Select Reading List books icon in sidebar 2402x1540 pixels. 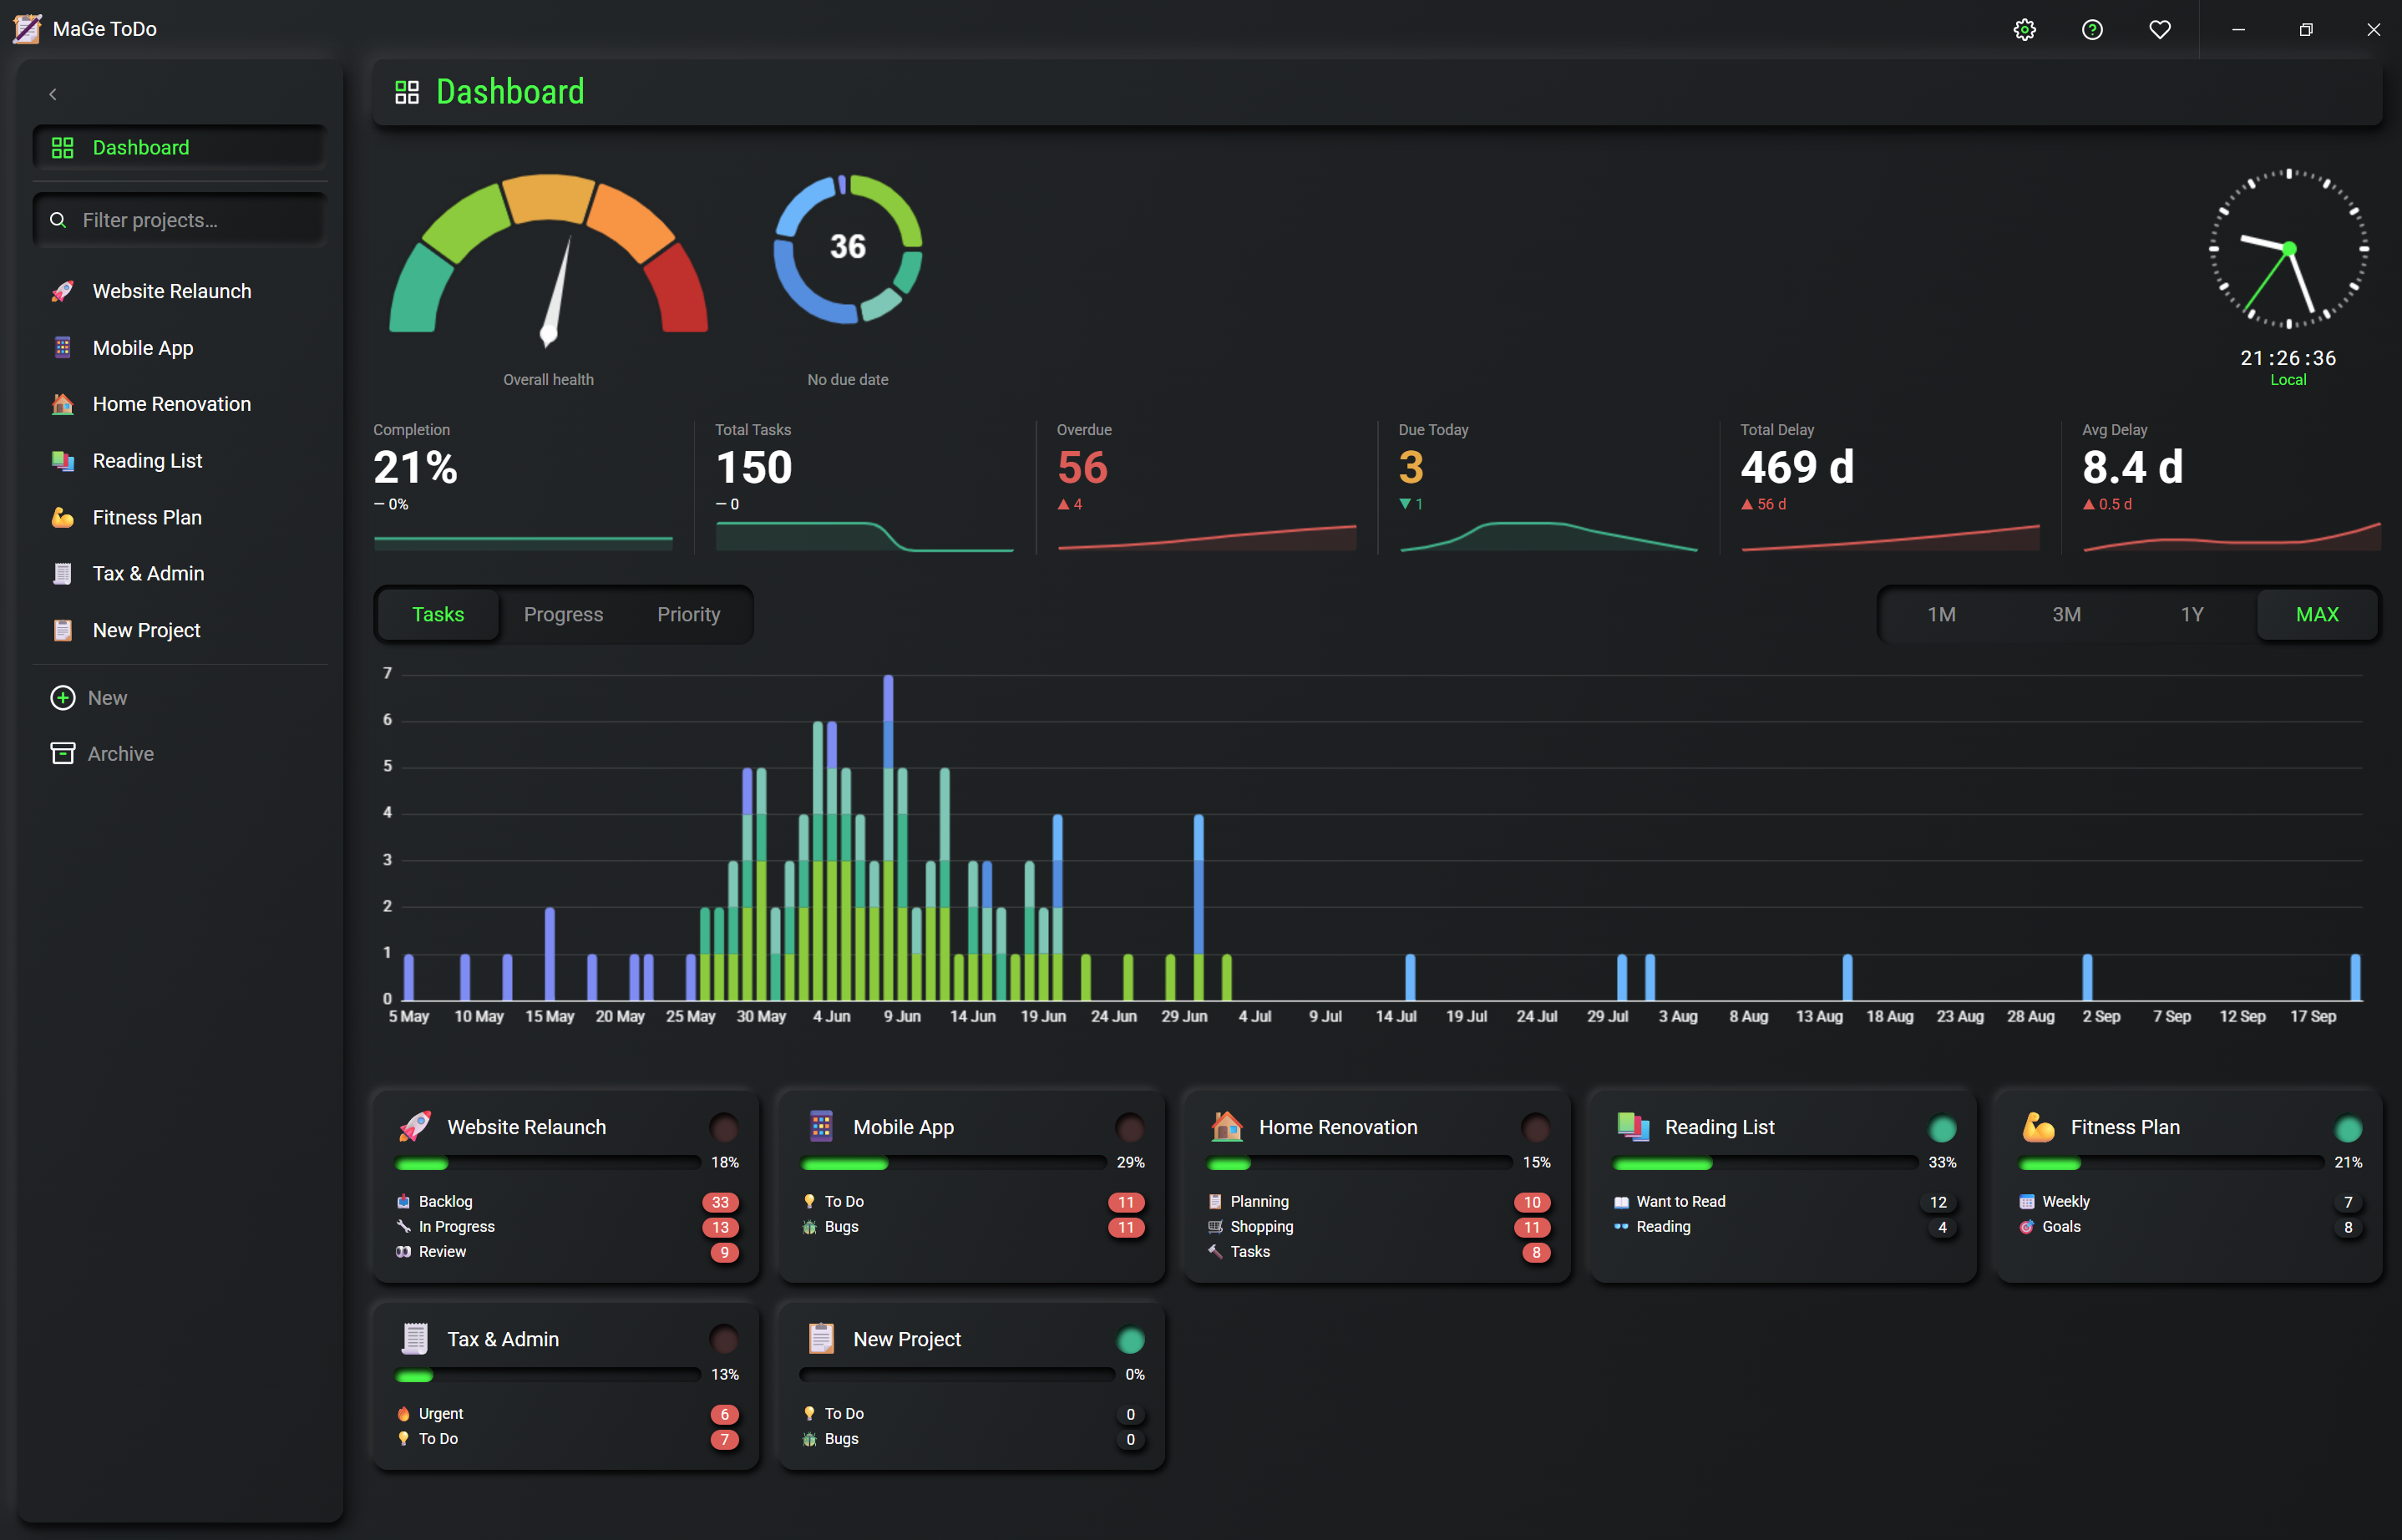(62, 461)
